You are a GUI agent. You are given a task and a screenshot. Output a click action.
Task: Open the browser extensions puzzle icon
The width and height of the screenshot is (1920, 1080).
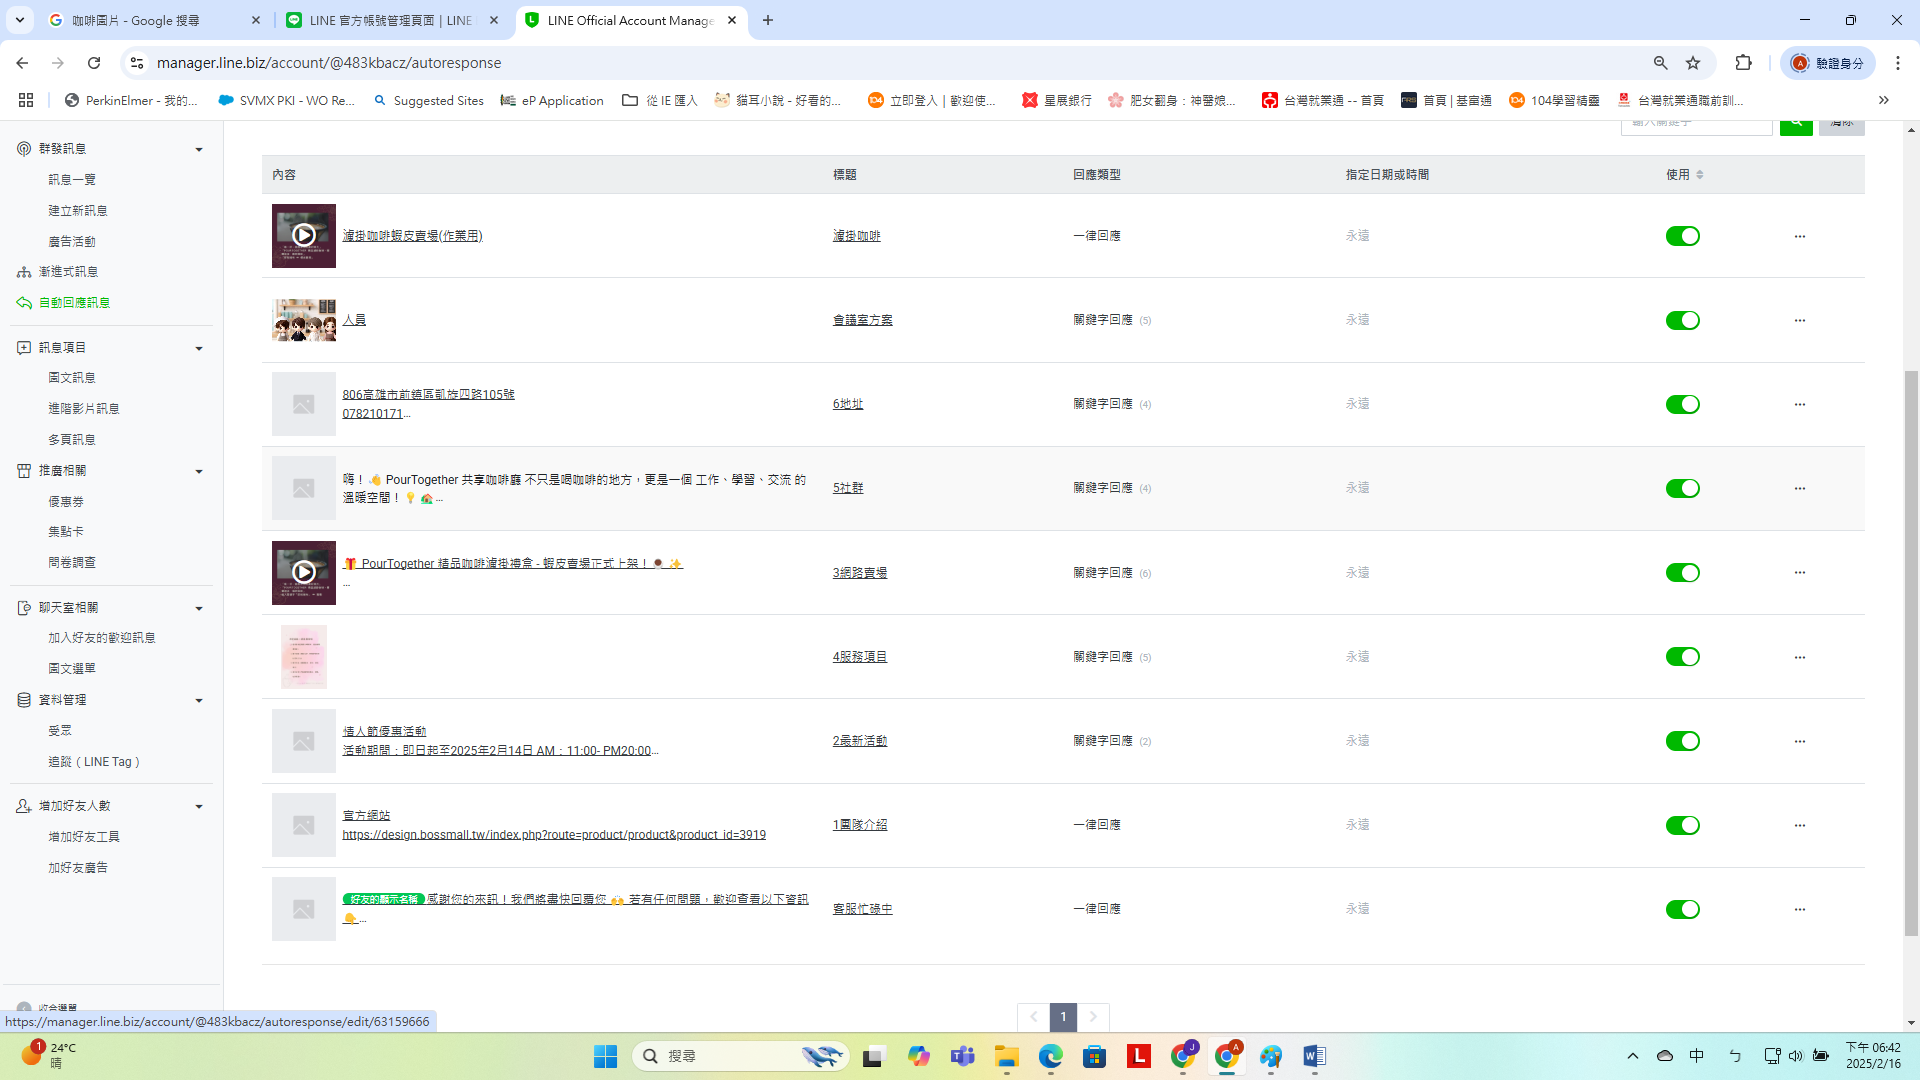pyautogui.click(x=1743, y=63)
